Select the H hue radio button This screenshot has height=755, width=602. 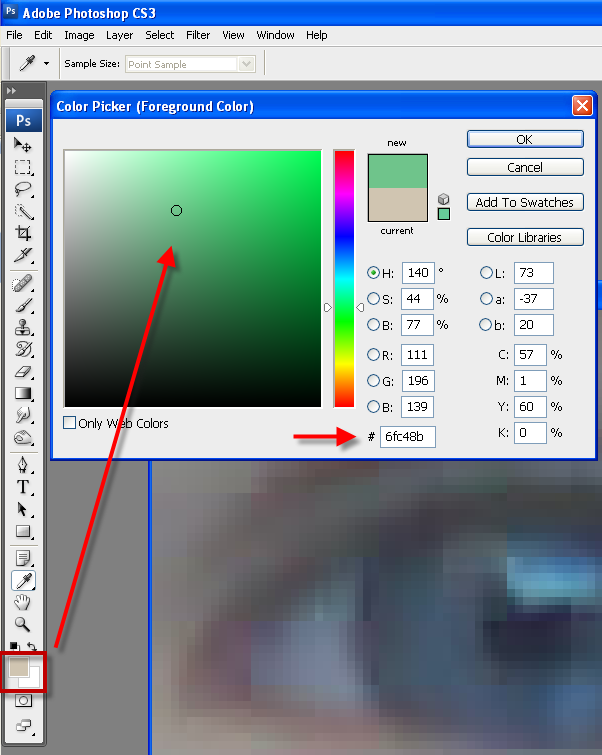coord(373,273)
